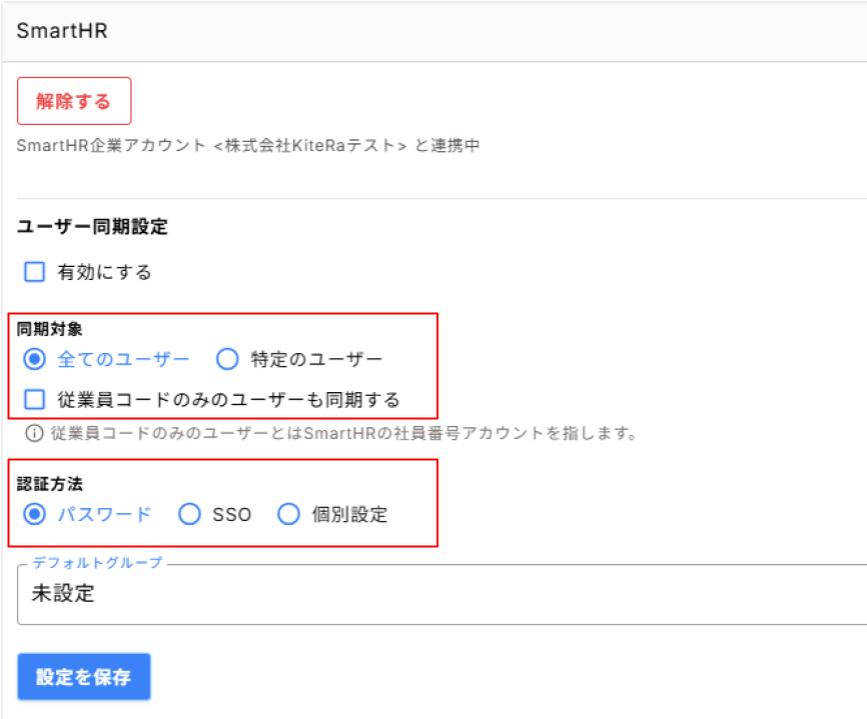Open the デフォルトグループ dropdown field
867x719 pixels.
click(x=442, y=595)
